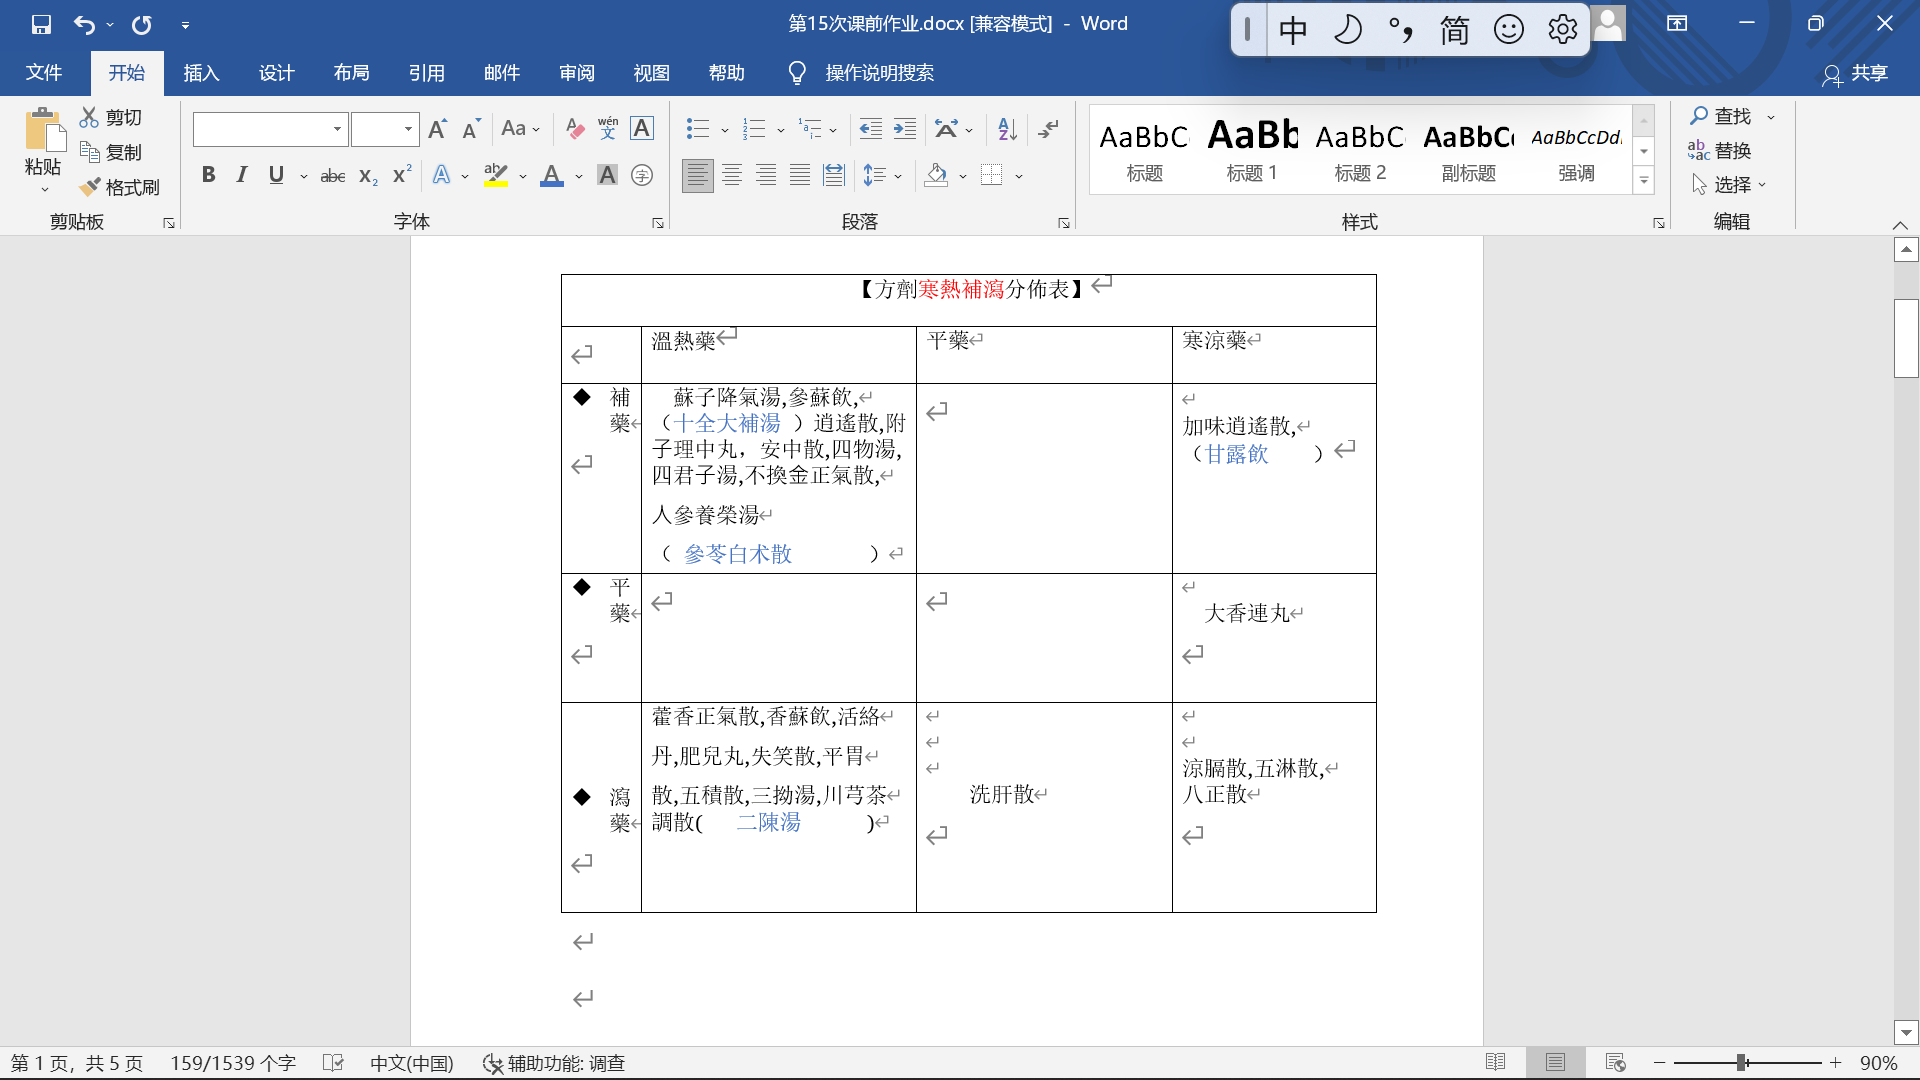Image resolution: width=1920 pixels, height=1080 pixels.
Task: Click the Cut scissors icon
Action: (90, 117)
